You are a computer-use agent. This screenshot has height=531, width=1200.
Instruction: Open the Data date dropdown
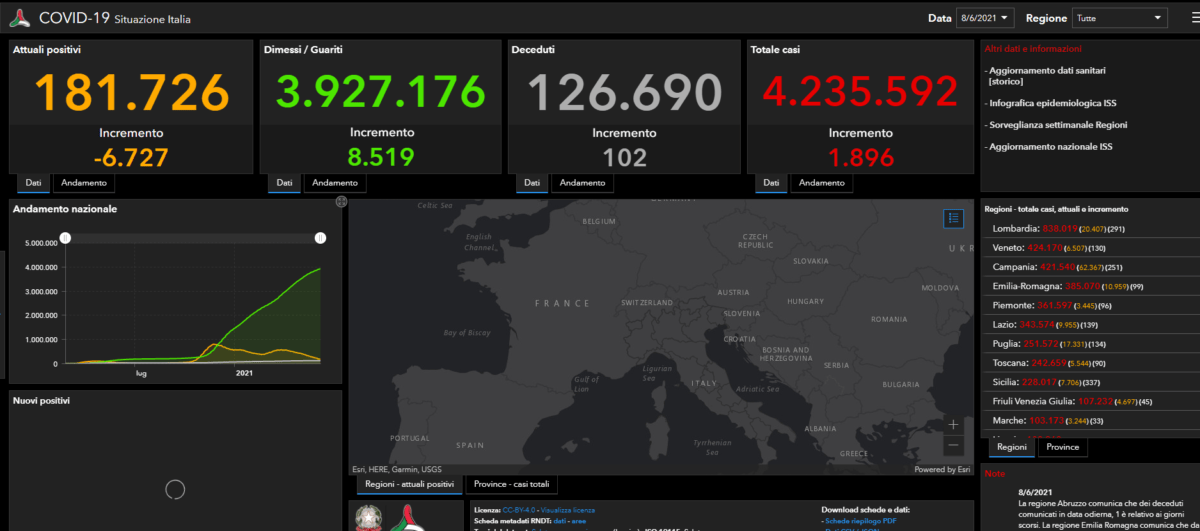click(x=985, y=18)
